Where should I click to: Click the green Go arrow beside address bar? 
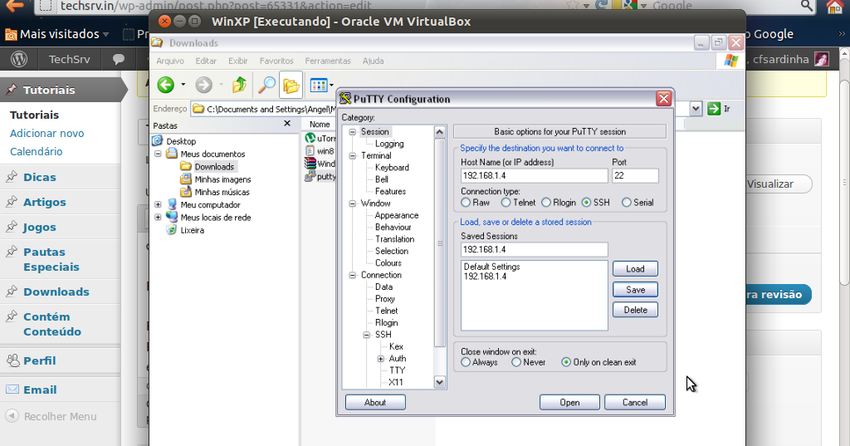(x=714, y=109)
